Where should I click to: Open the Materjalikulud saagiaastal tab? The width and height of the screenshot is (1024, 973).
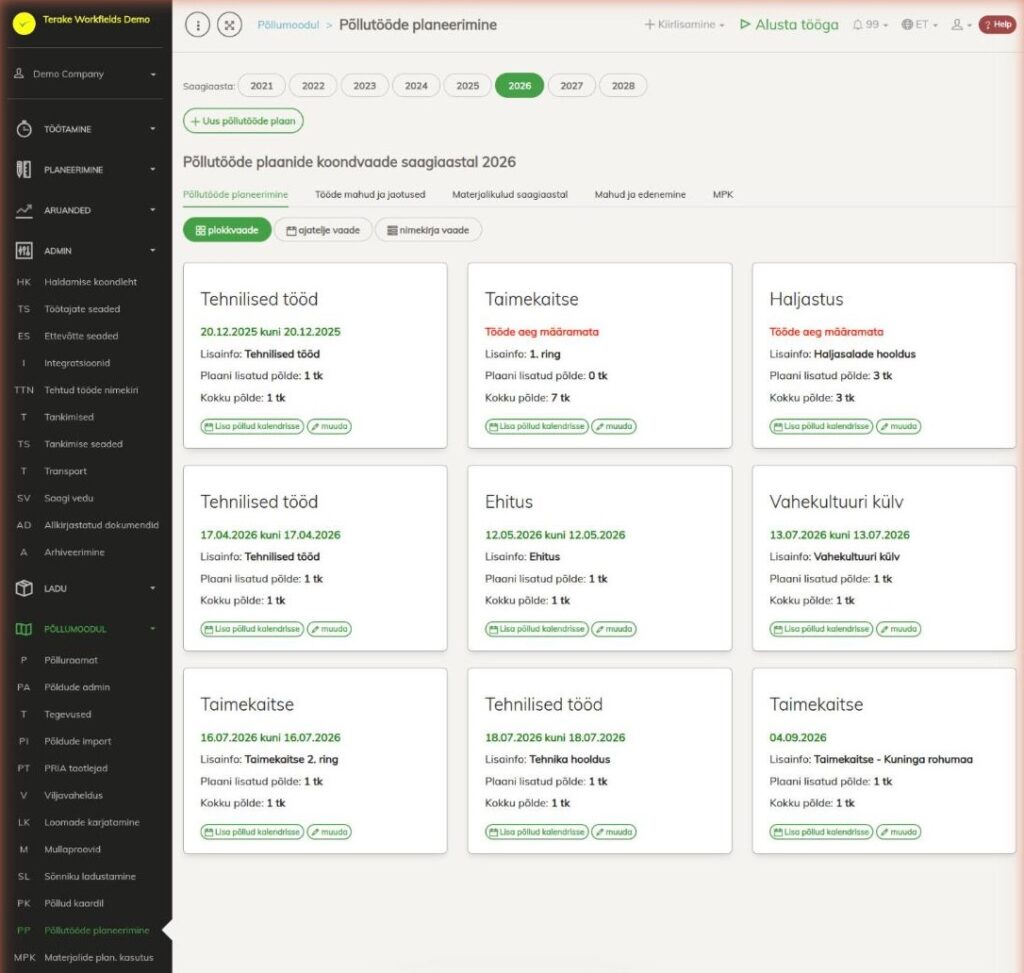(x=510, y=195)
